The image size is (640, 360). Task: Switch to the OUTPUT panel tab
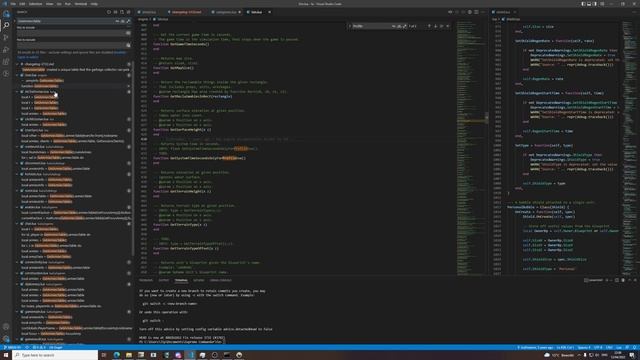pos(164,280)
